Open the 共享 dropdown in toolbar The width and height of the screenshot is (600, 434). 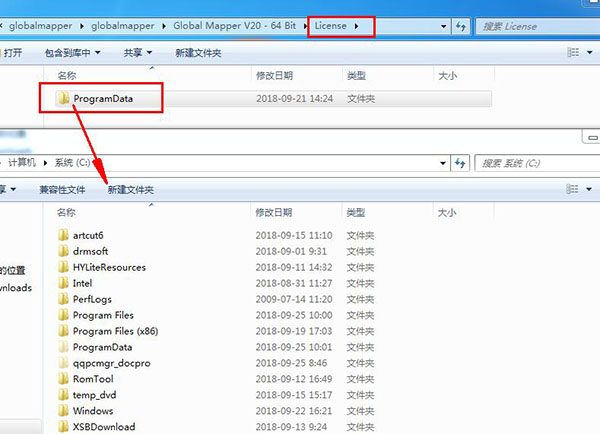137,53
